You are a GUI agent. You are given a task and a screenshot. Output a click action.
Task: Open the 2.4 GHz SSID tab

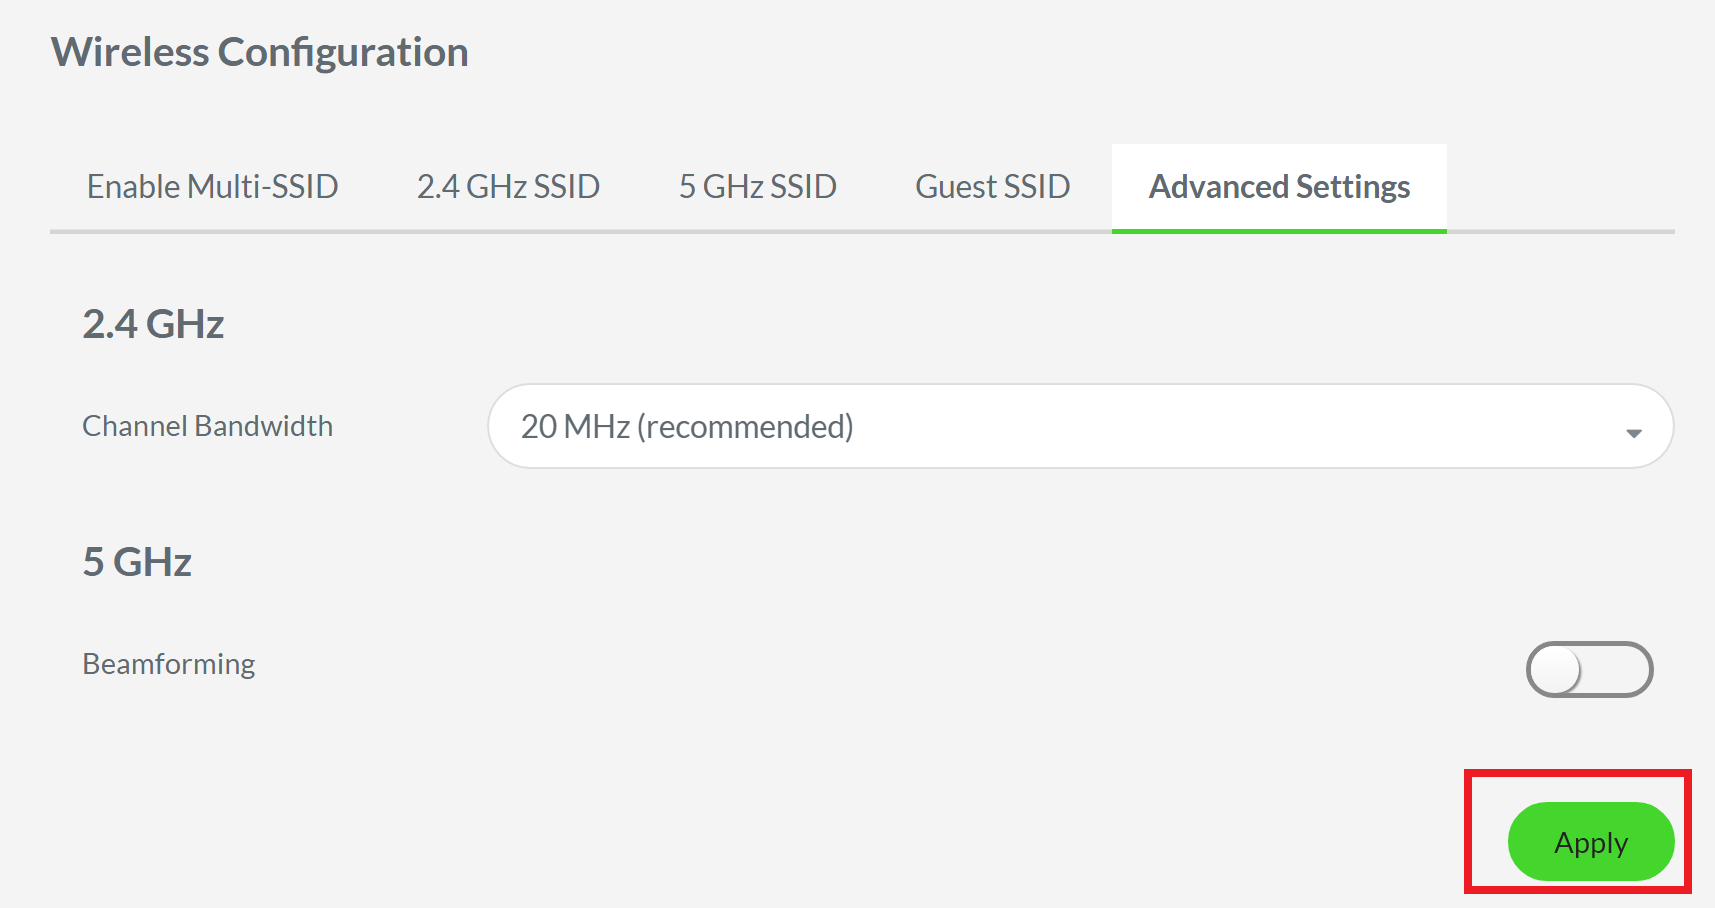(508, 186)
